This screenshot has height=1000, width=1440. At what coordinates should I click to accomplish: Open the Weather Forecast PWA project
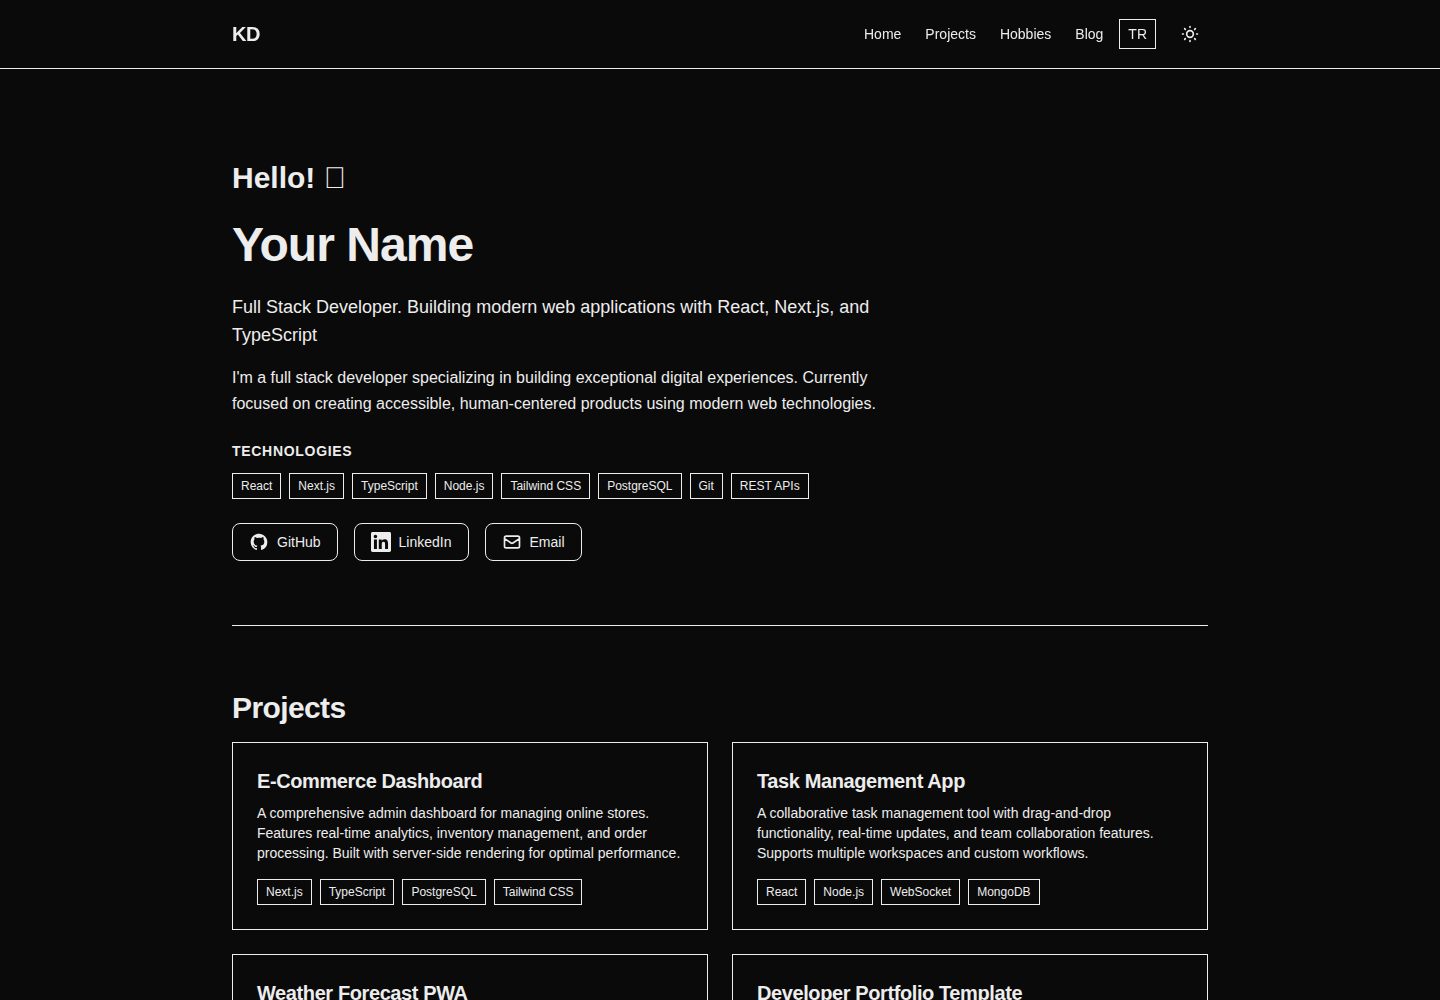362,991
